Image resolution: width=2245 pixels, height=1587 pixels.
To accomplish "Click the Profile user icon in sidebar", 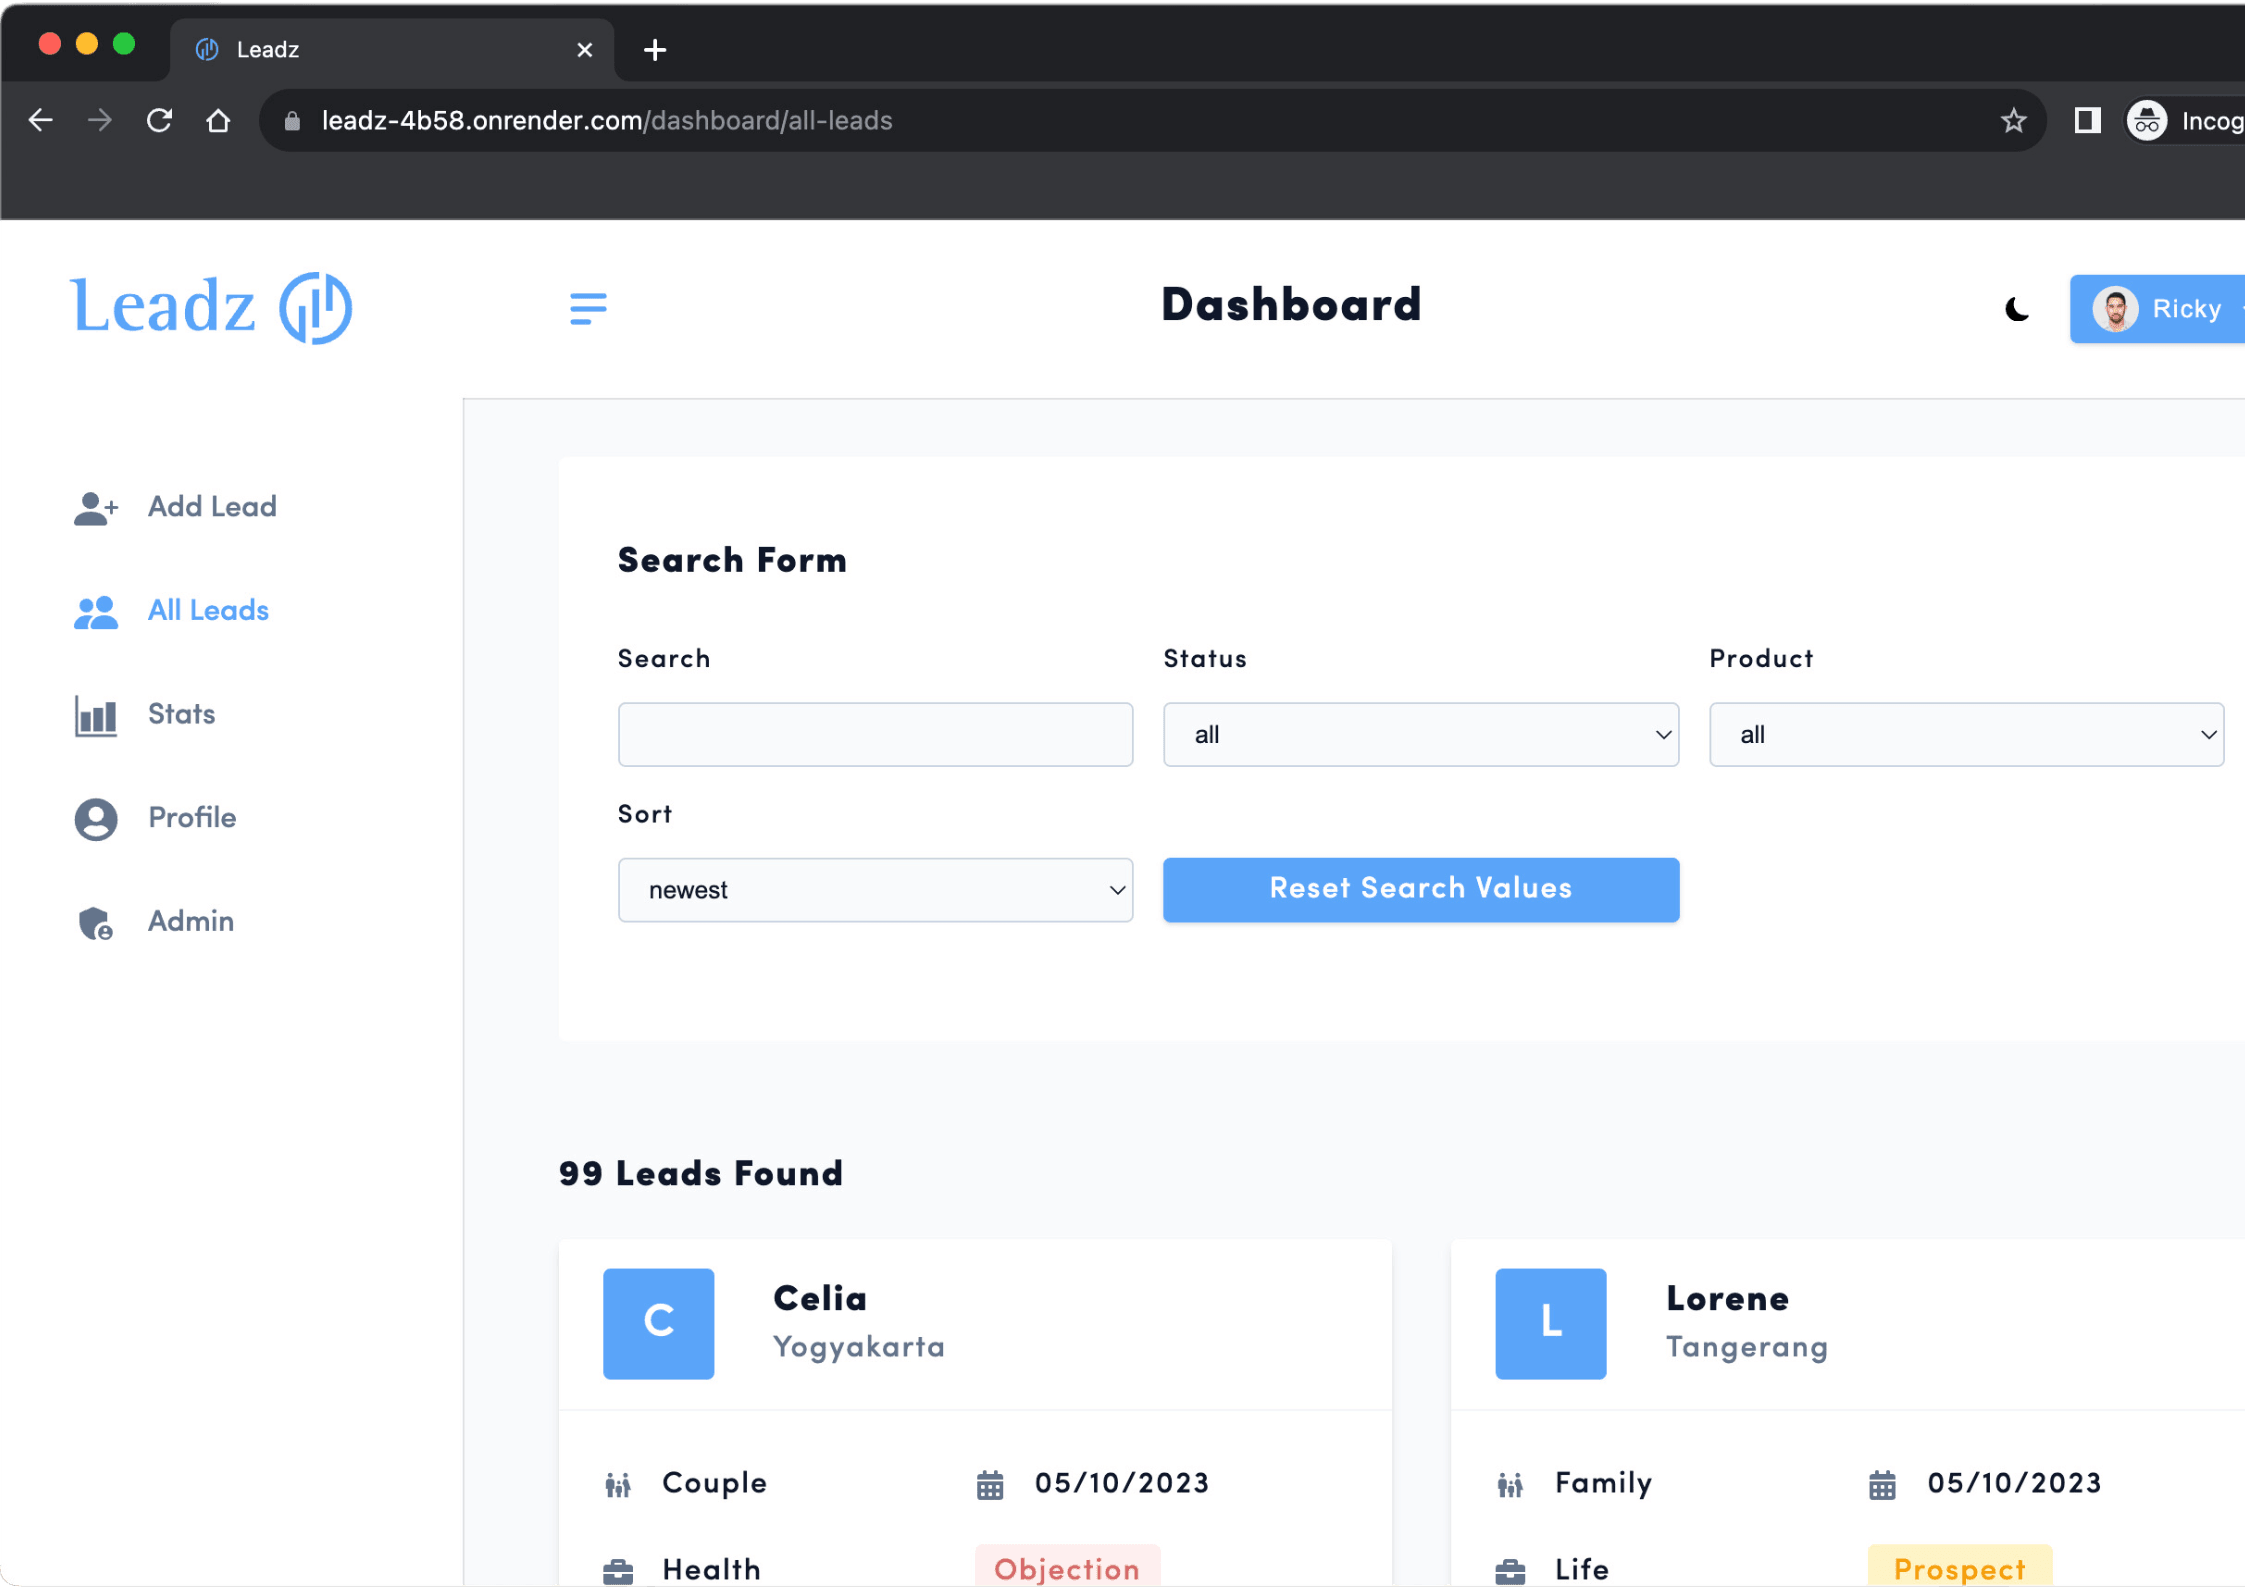I will (x=94, y=818).
